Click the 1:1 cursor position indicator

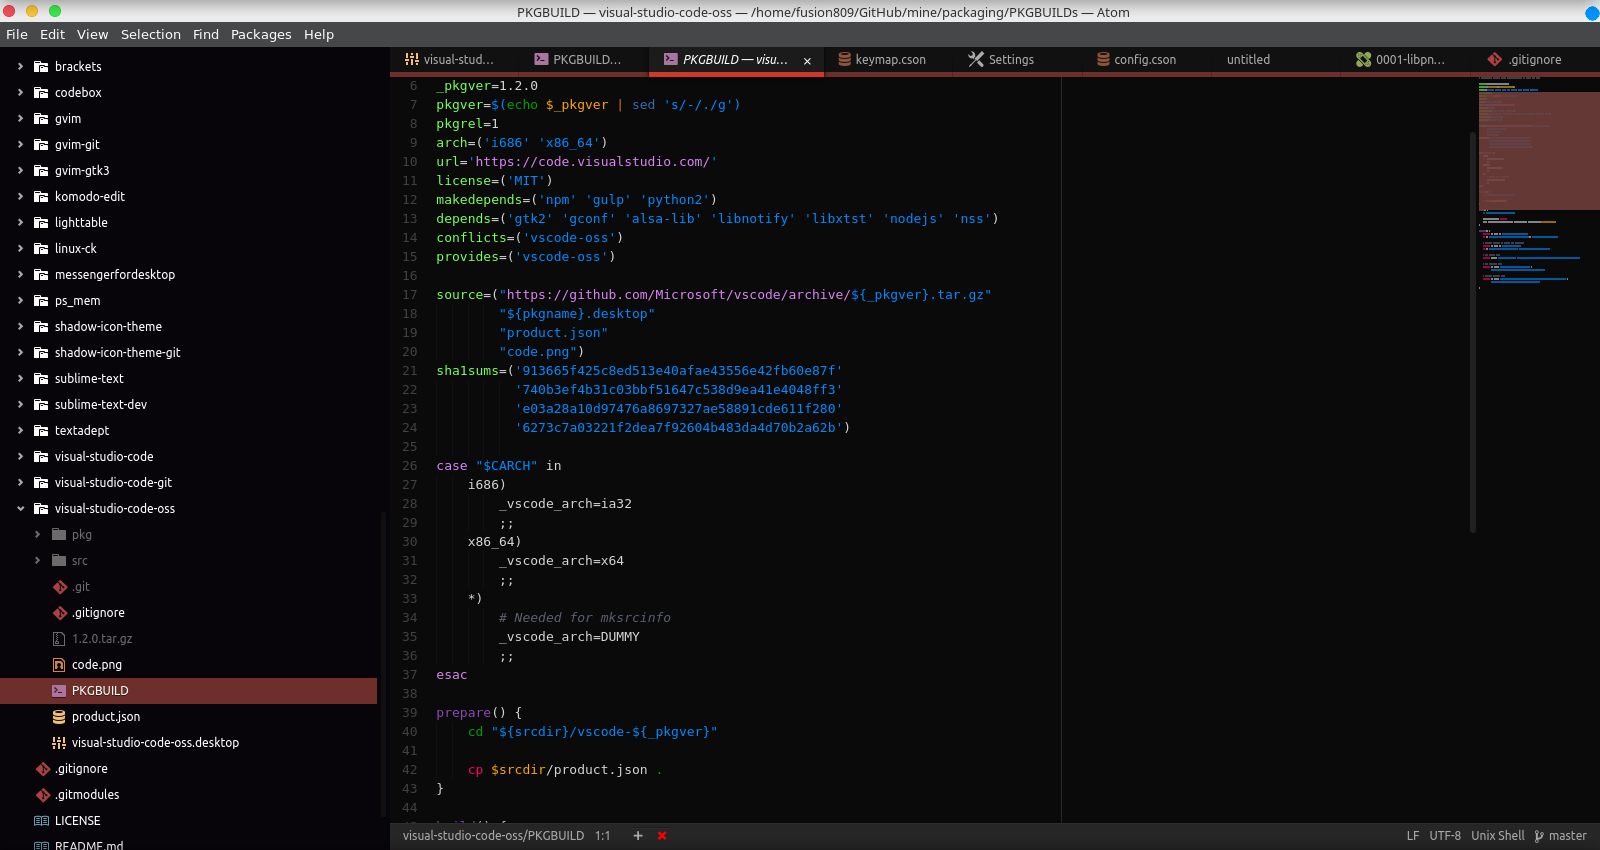click(x=603, y=836)
